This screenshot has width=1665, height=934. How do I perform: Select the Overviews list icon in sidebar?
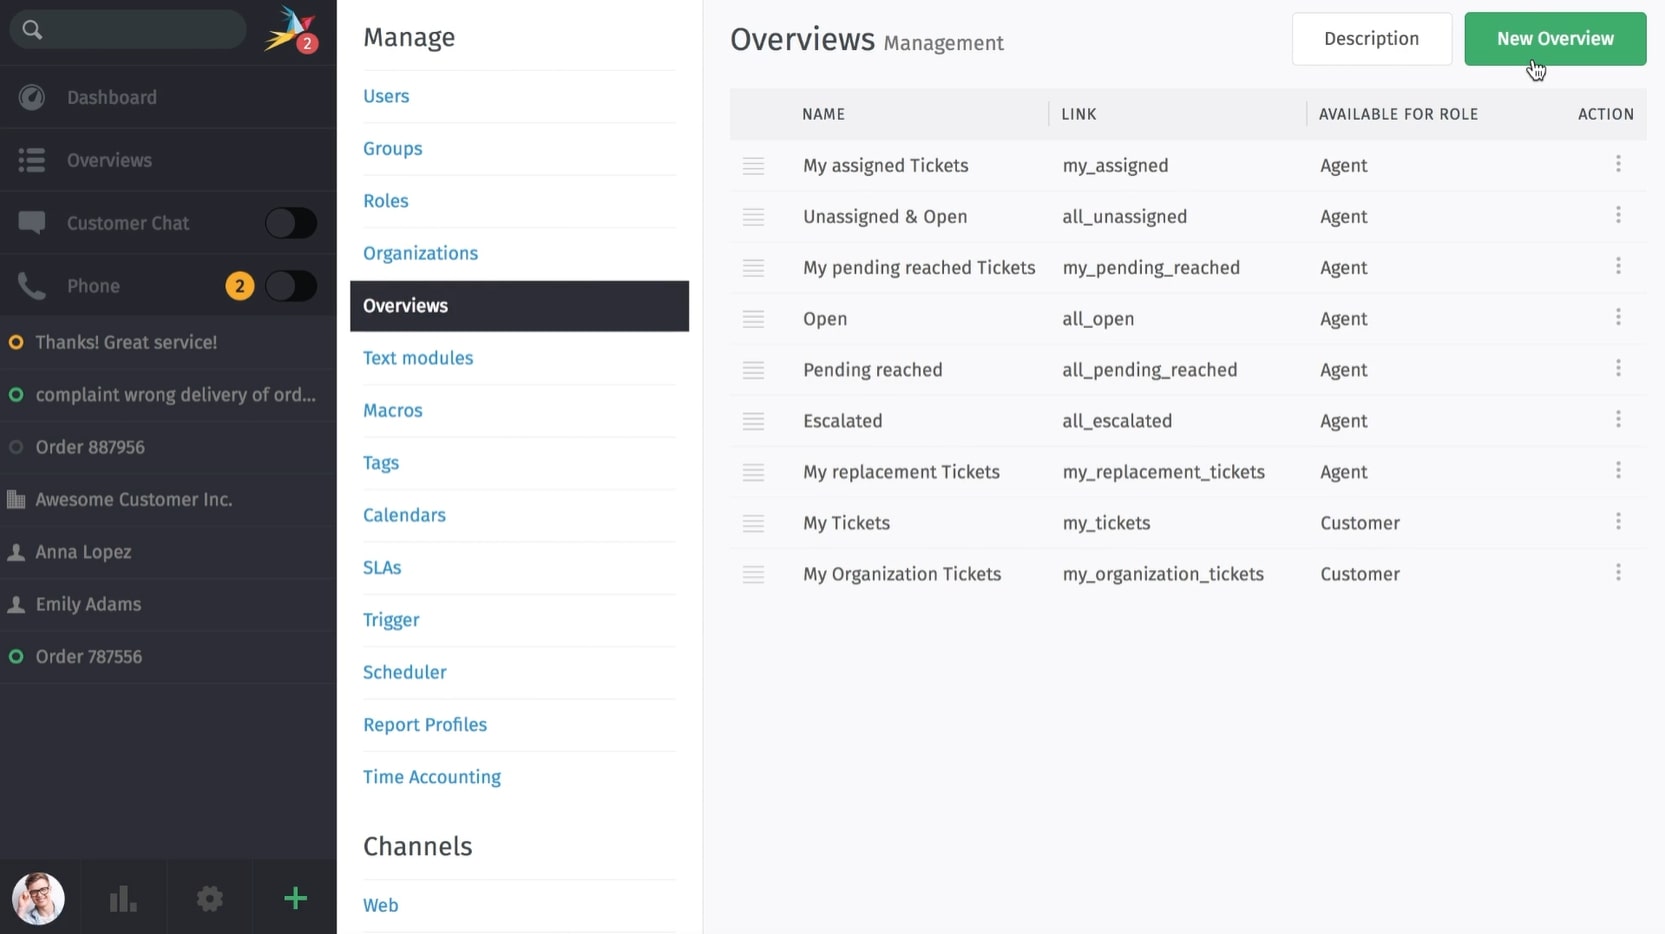[x=32, y=160]
